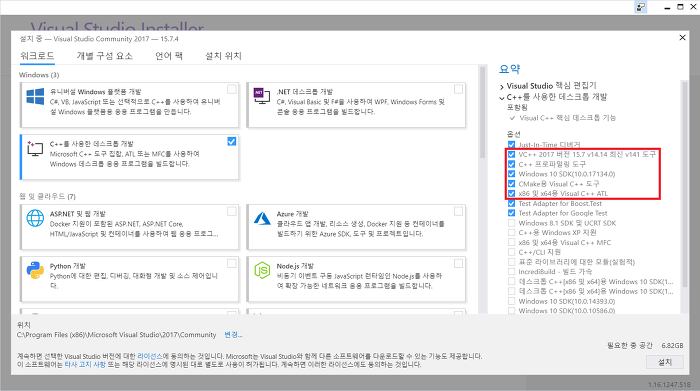
Task: Click the Windows (3) section heading
Action: [x=39, y=75]
